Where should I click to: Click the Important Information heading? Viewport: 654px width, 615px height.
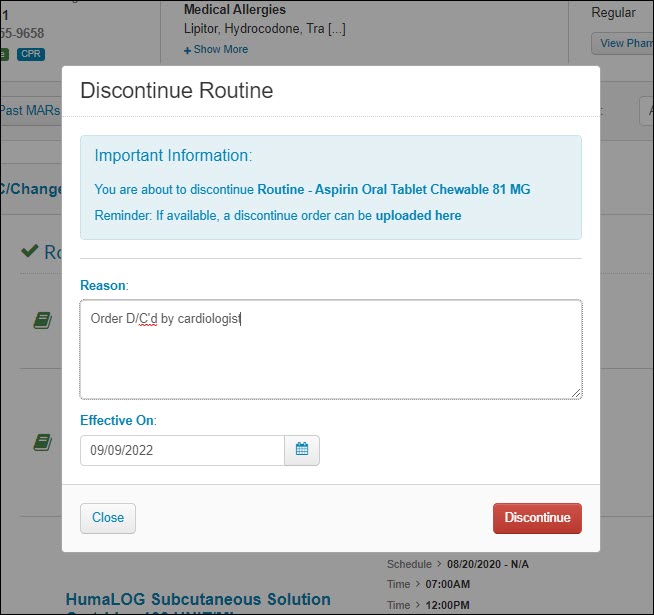[173, 155]
